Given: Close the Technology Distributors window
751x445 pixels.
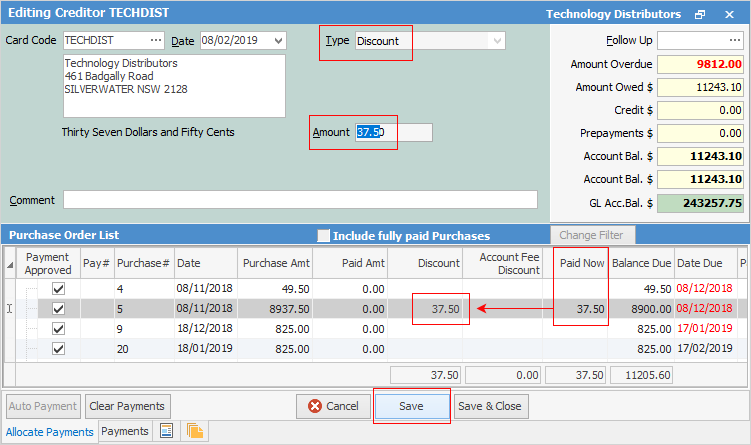Looking at the screenshot, I should coord(729,15).
